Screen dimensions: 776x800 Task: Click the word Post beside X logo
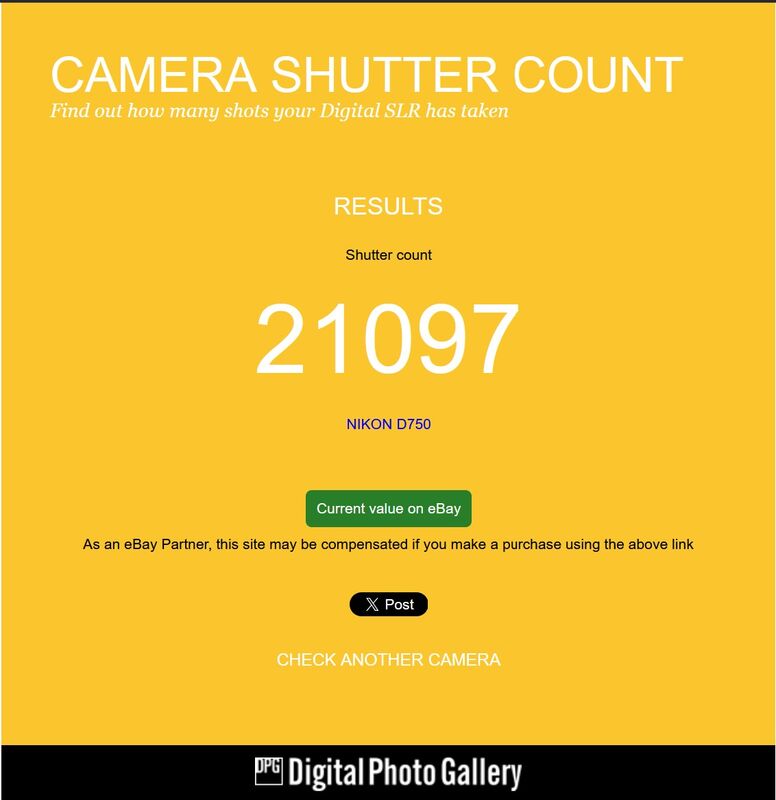[399, 605]
